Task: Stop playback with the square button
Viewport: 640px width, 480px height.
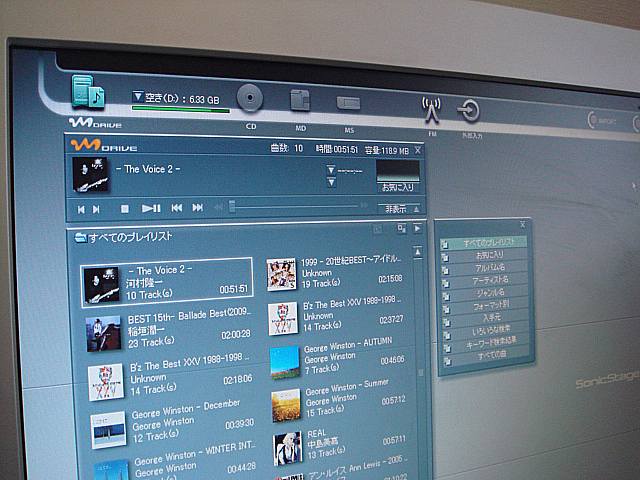Action: (x=125, y=209)
